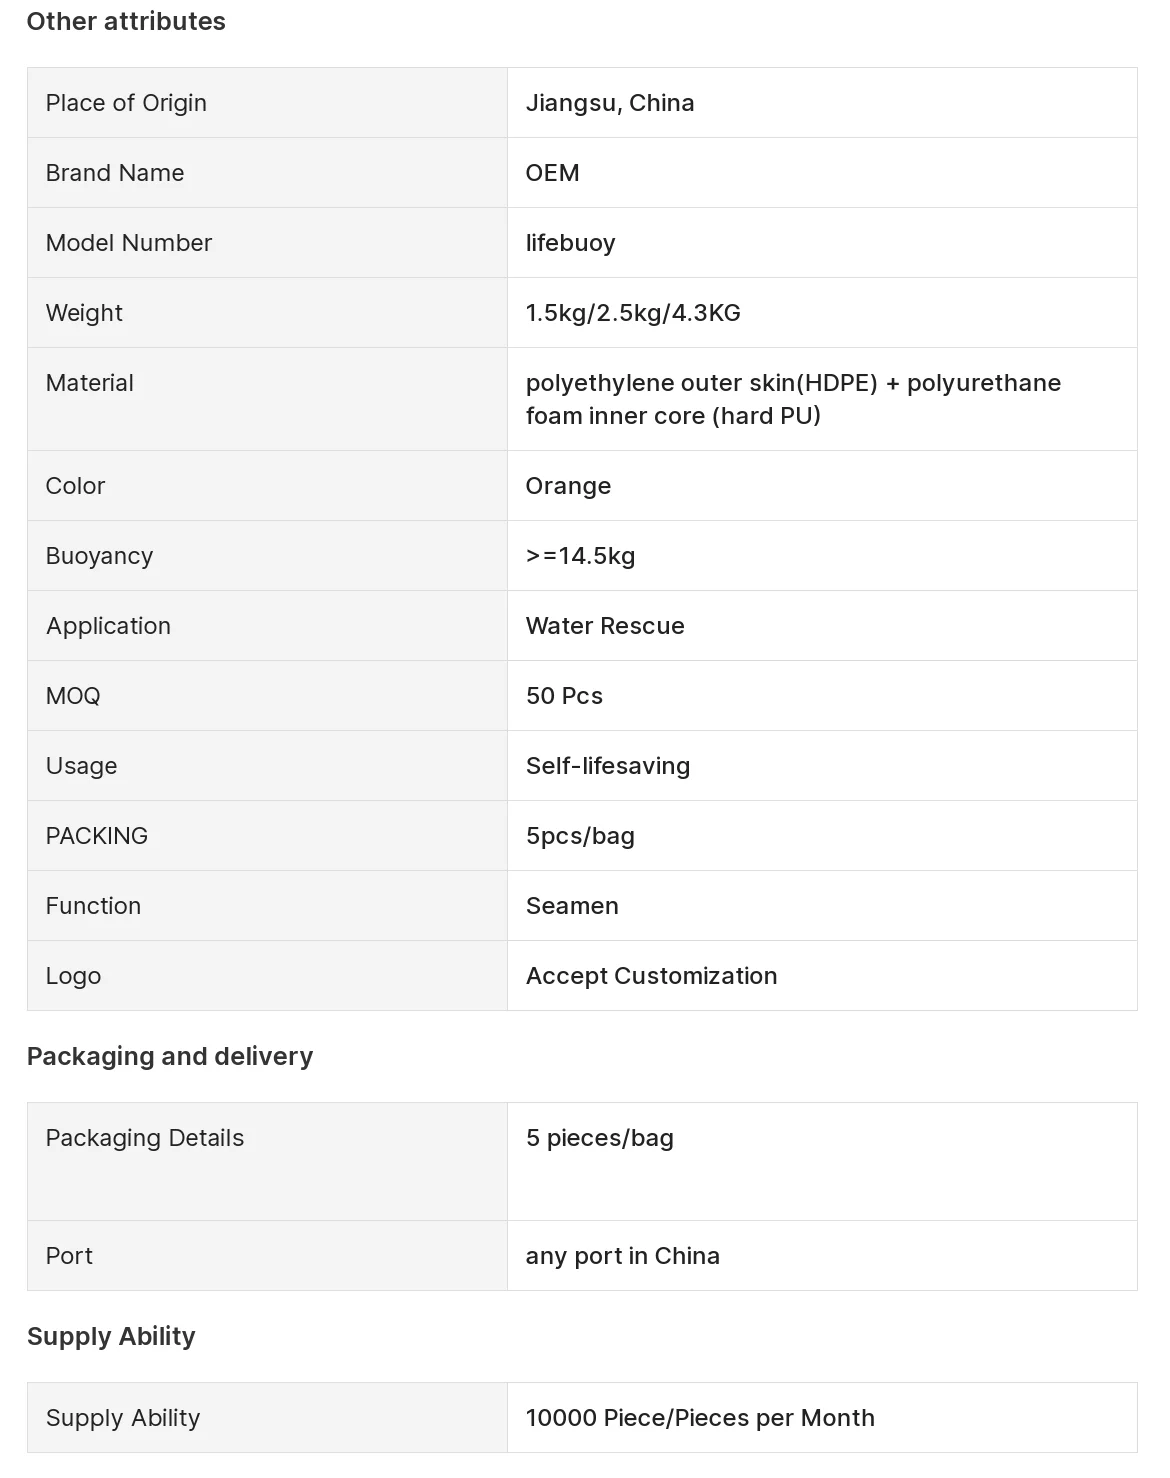Select the "Seamen" function value
The width and height of the screenshot is (1170, 1478).
(572, 906)
